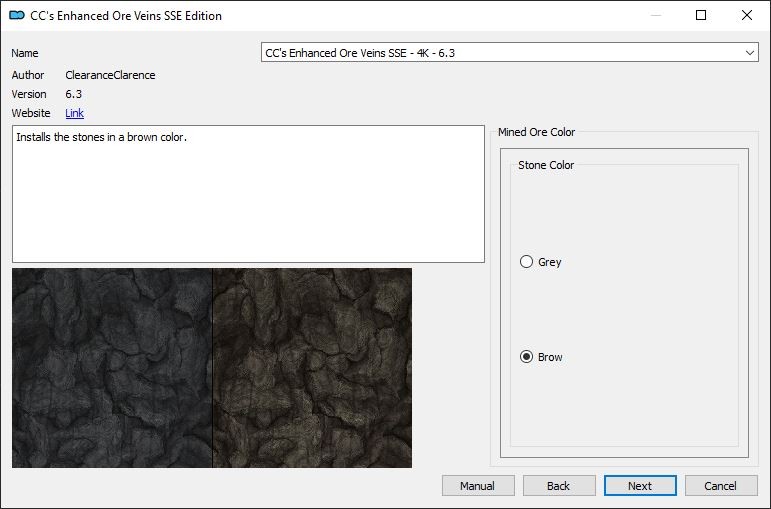Click the Author label

(x=28, y=75)
